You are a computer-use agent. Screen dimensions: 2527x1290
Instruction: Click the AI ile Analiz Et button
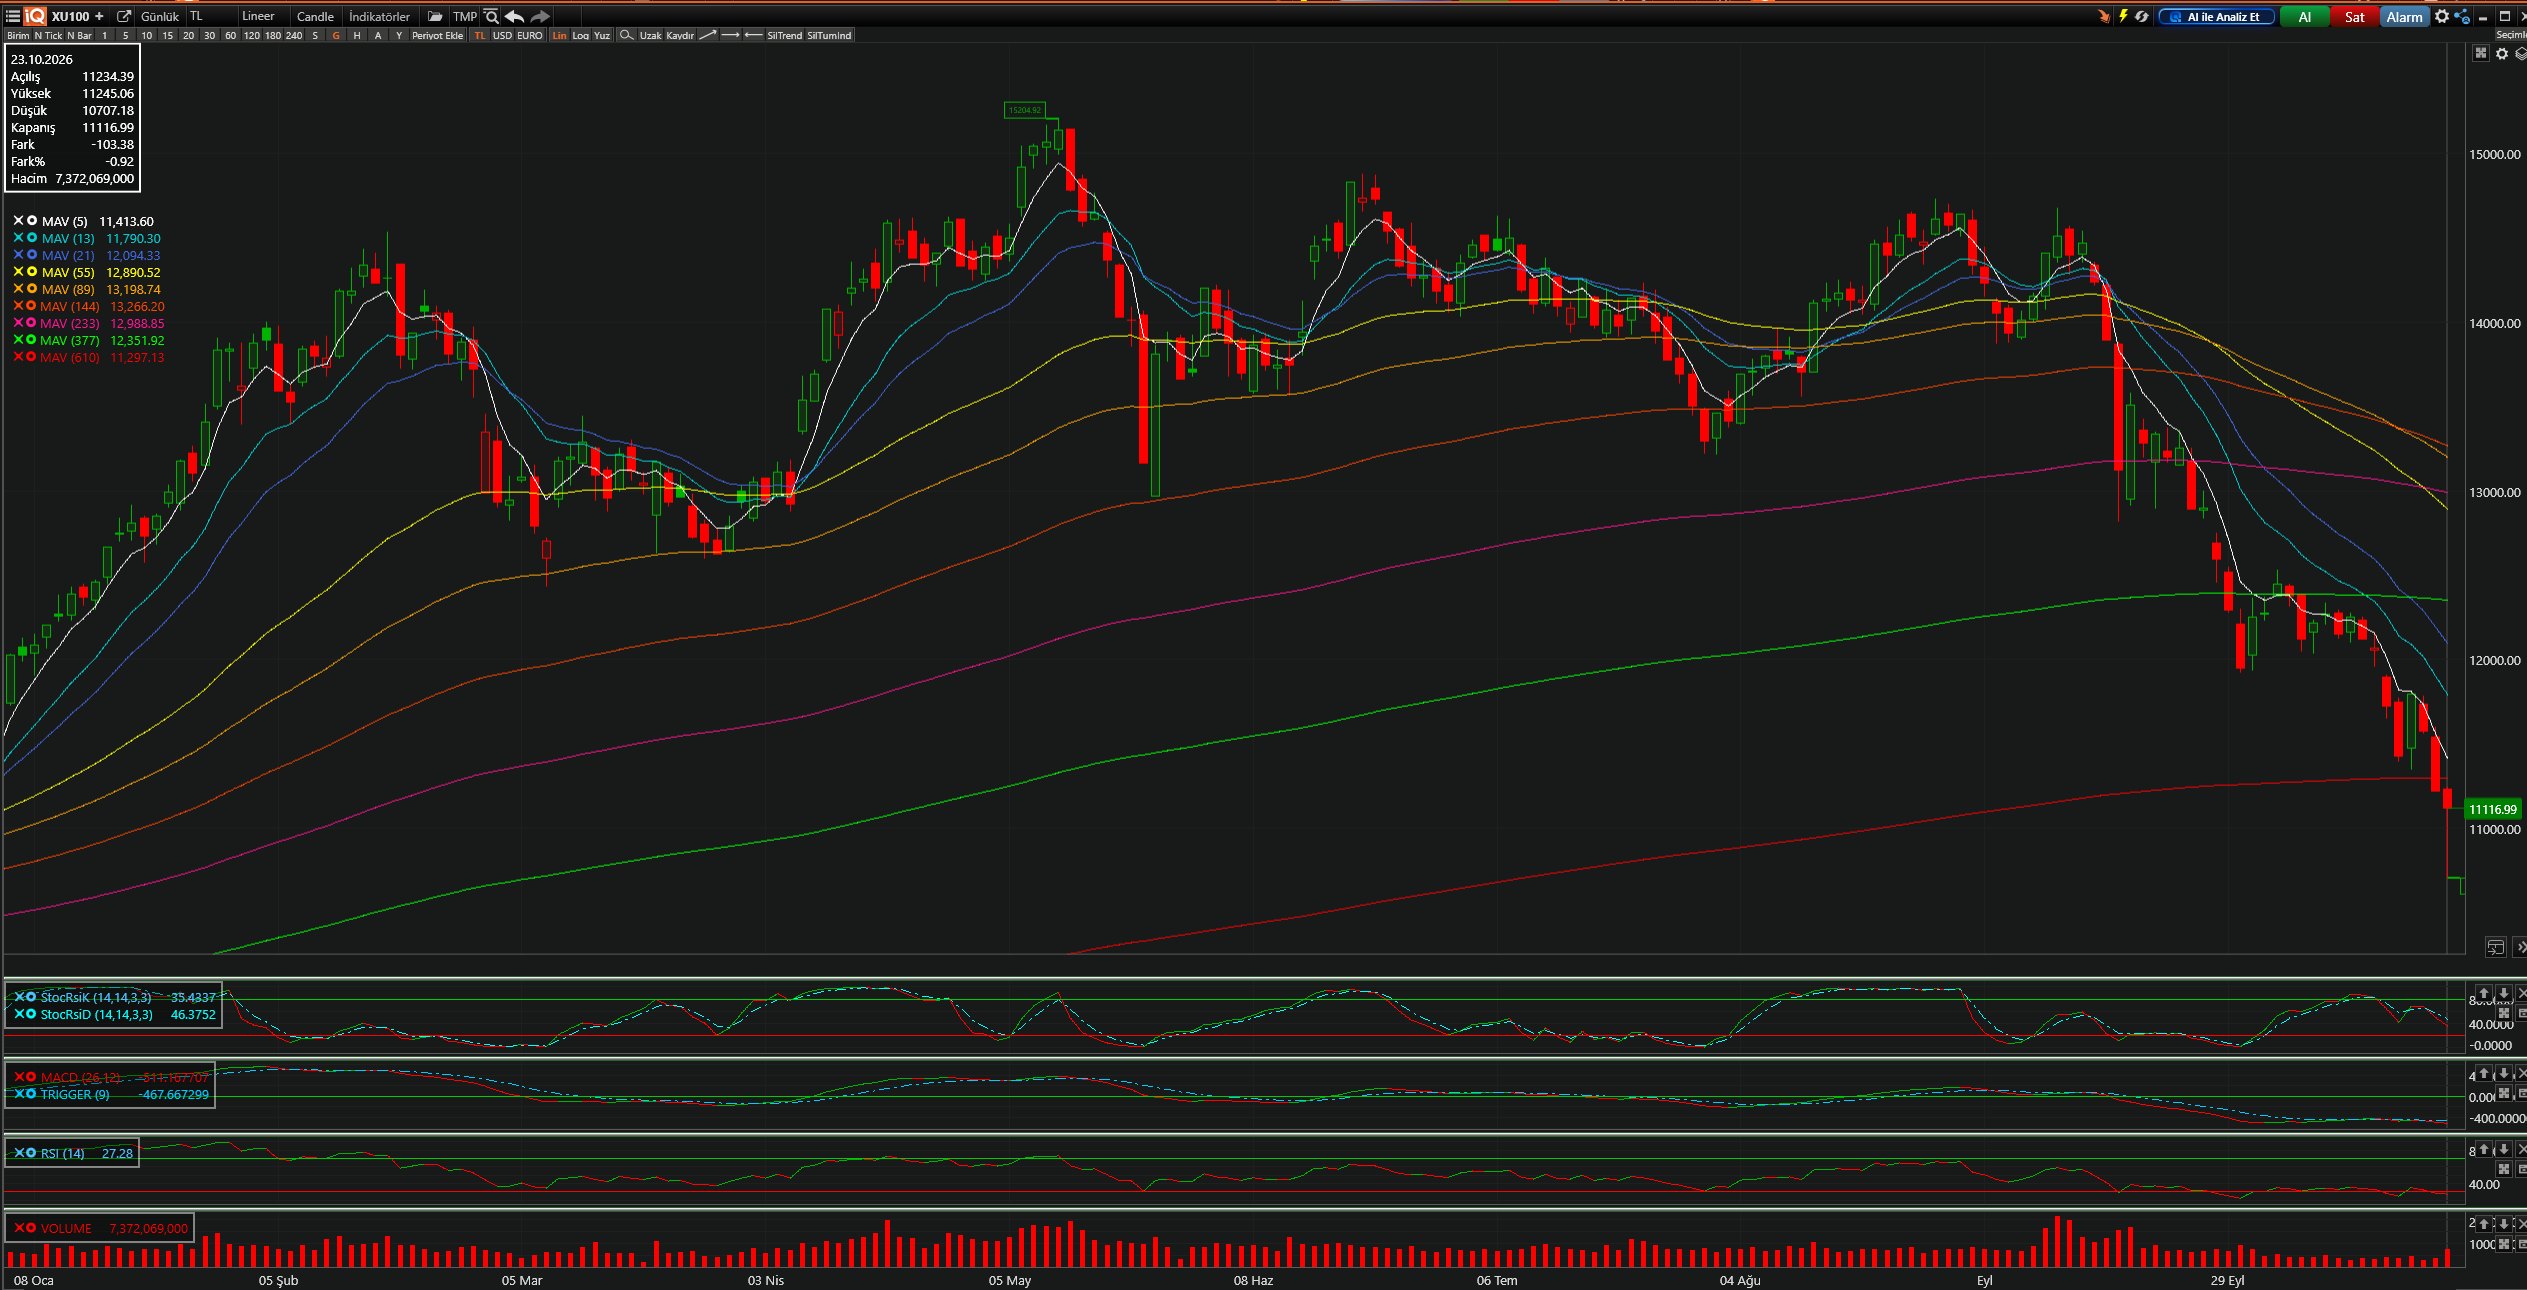pyautogui.click(x=2217, y=16)
